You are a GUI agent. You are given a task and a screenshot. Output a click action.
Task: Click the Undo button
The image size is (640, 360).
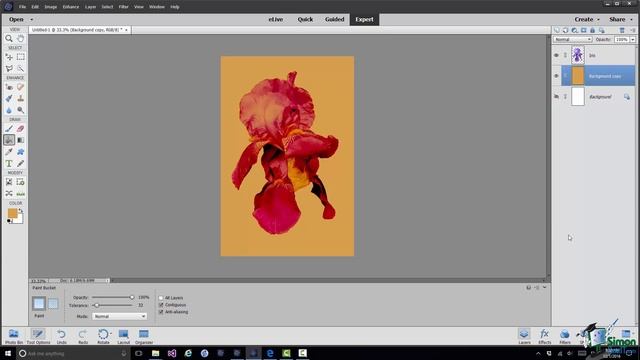(x=61, y=336)
